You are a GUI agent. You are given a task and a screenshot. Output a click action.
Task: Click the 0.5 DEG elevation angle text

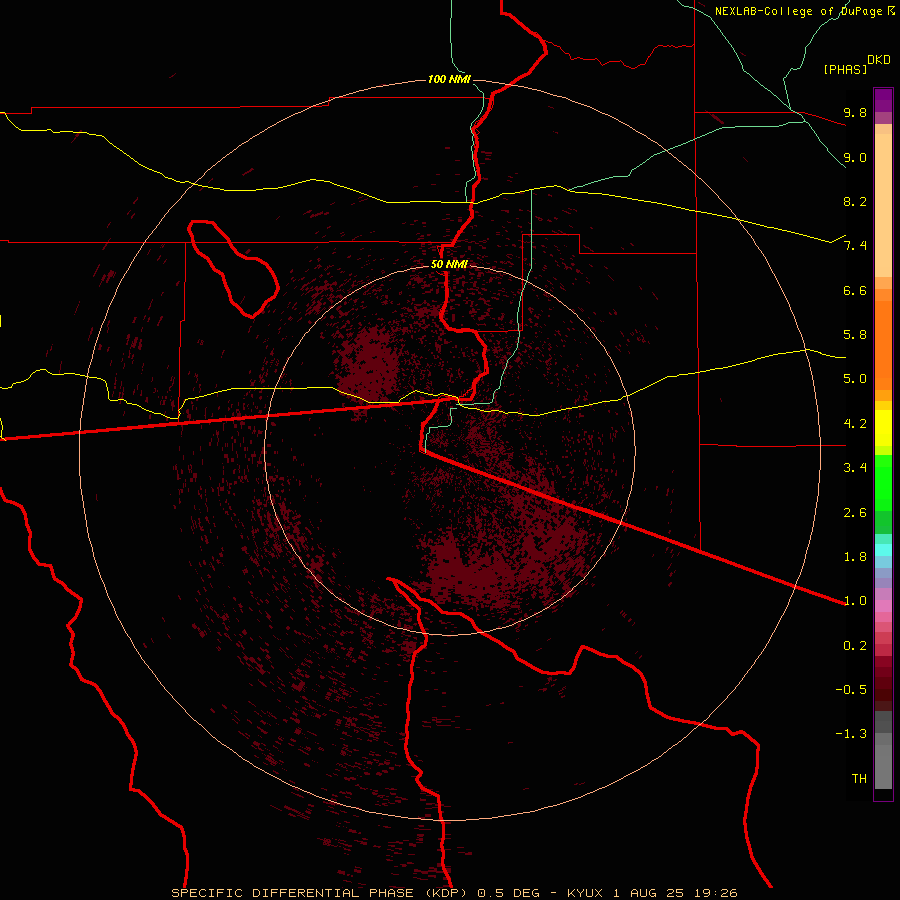[x=509, y=893]
